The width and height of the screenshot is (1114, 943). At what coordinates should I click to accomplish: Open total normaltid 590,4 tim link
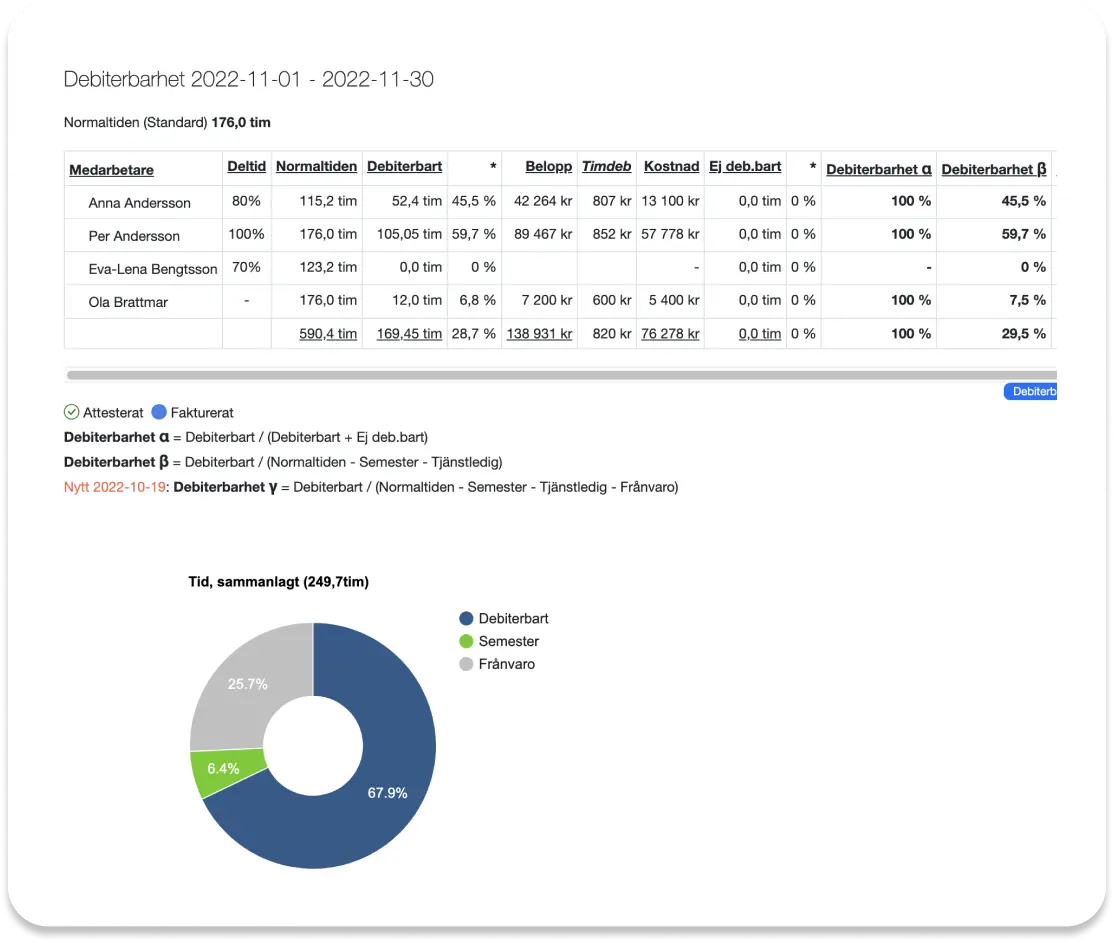click(x=328, y=334)
